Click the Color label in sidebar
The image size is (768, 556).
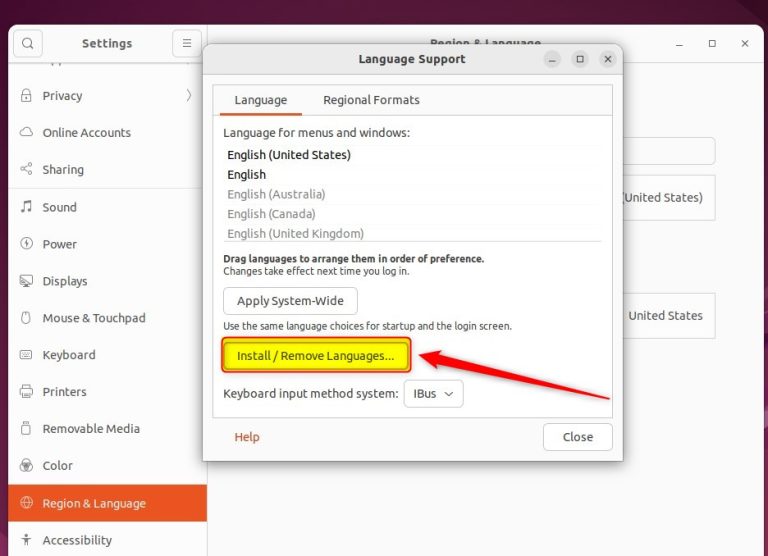[x=57, y=465]
